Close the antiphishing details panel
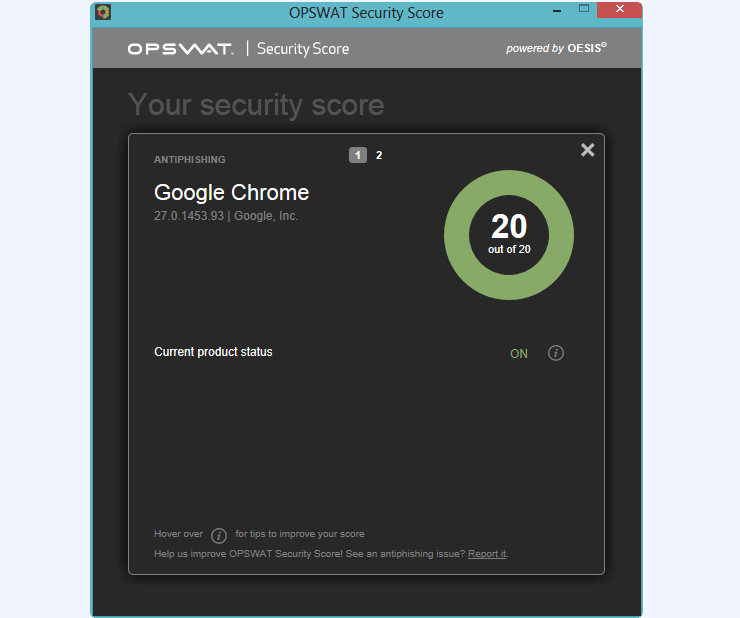740x618 pixels. coord(588,150)
